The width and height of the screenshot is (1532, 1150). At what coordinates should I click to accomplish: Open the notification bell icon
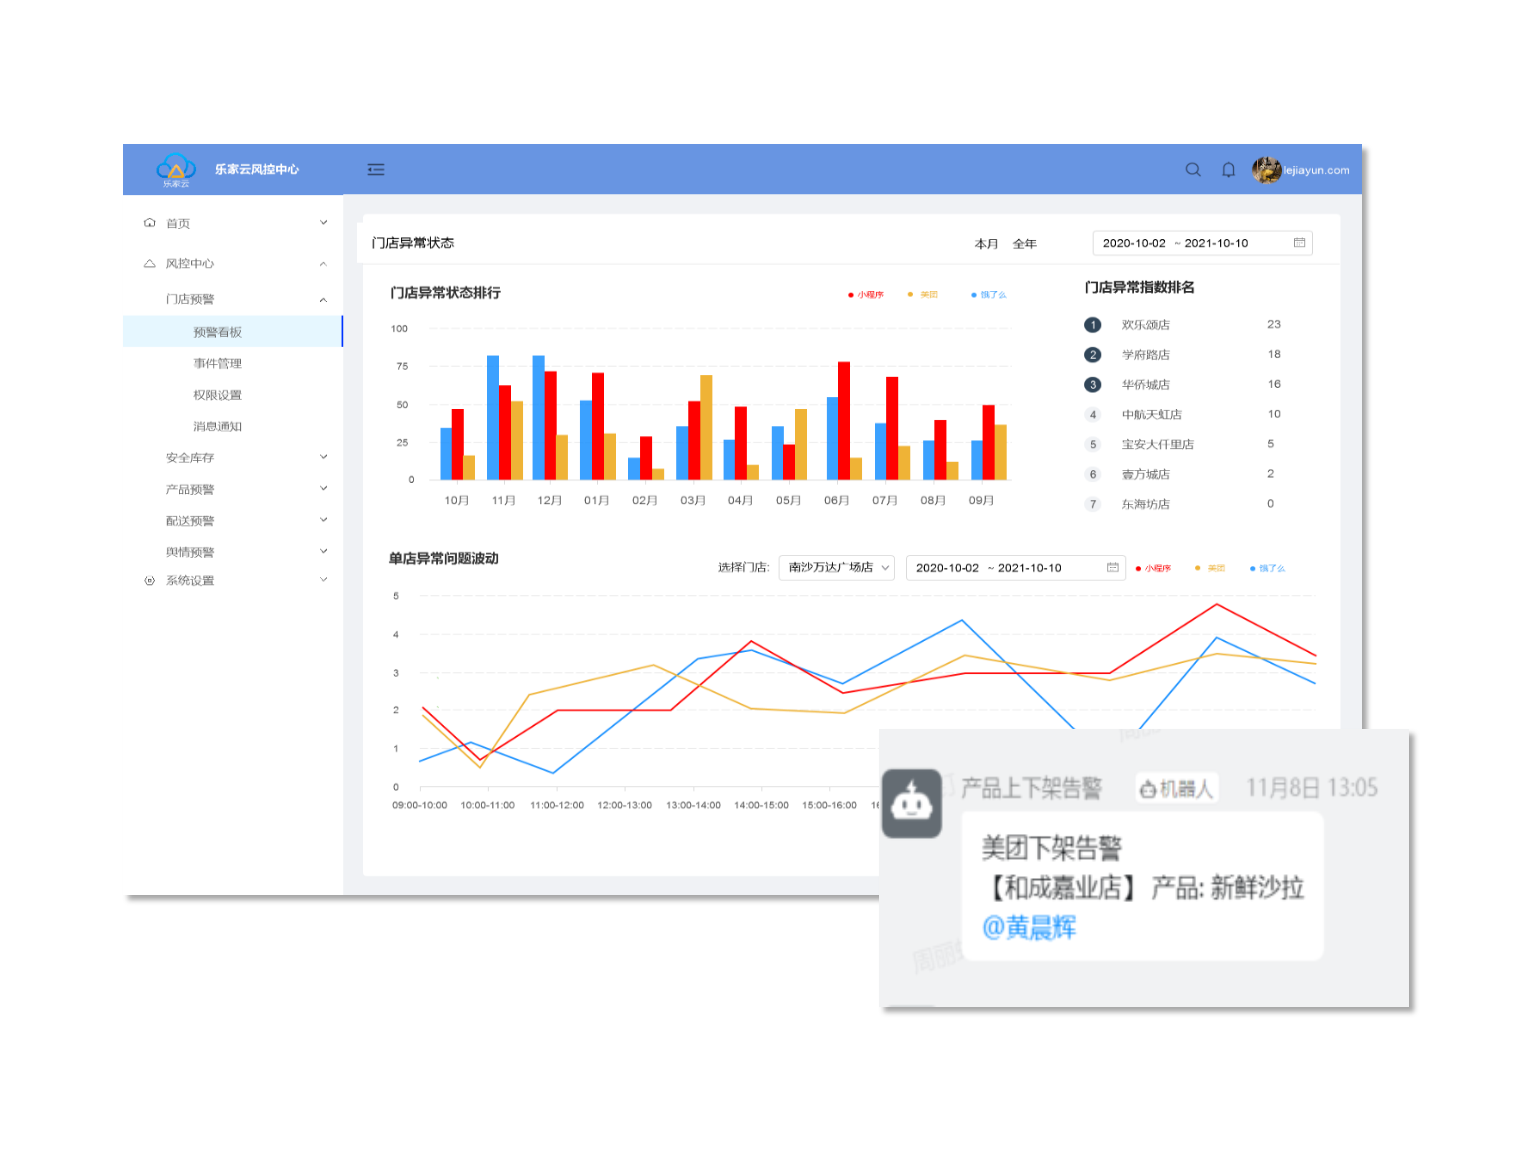(x=1228, y=170)
